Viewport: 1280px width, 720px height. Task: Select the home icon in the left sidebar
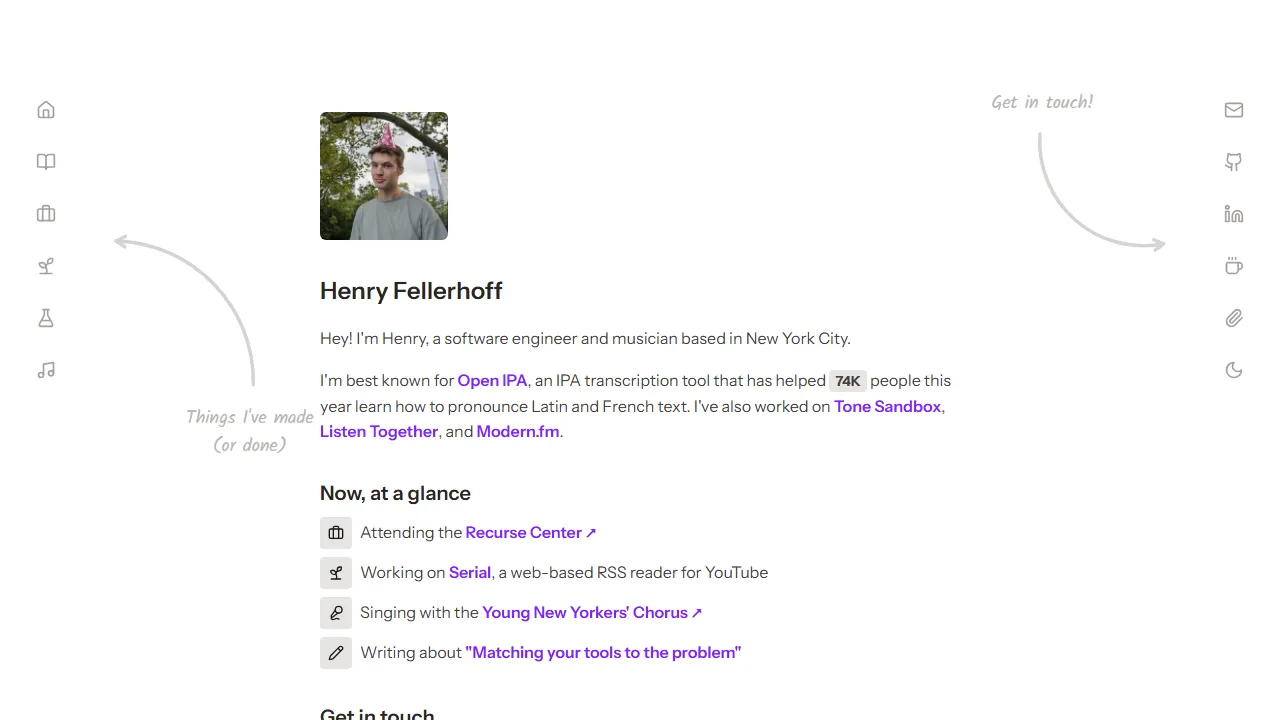(x=45, y=109)
